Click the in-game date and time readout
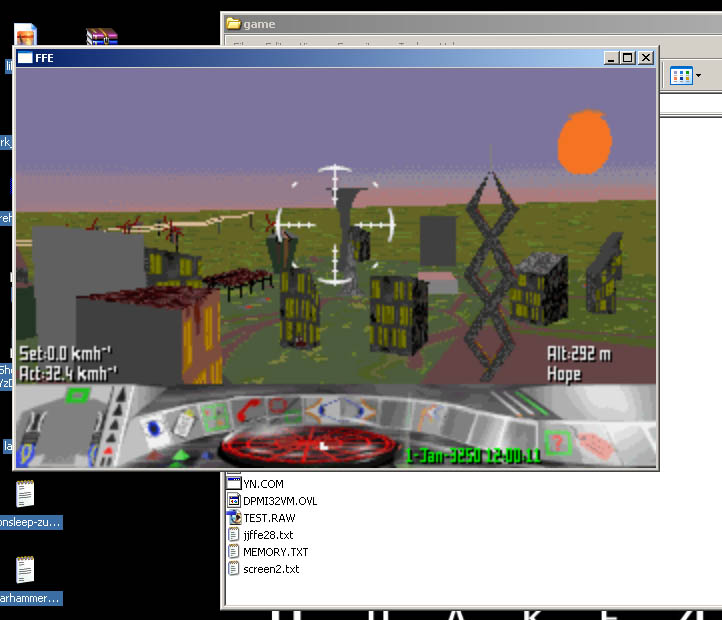Image resolution: width=722 pixels, height=620 pixels. point(473,456)
